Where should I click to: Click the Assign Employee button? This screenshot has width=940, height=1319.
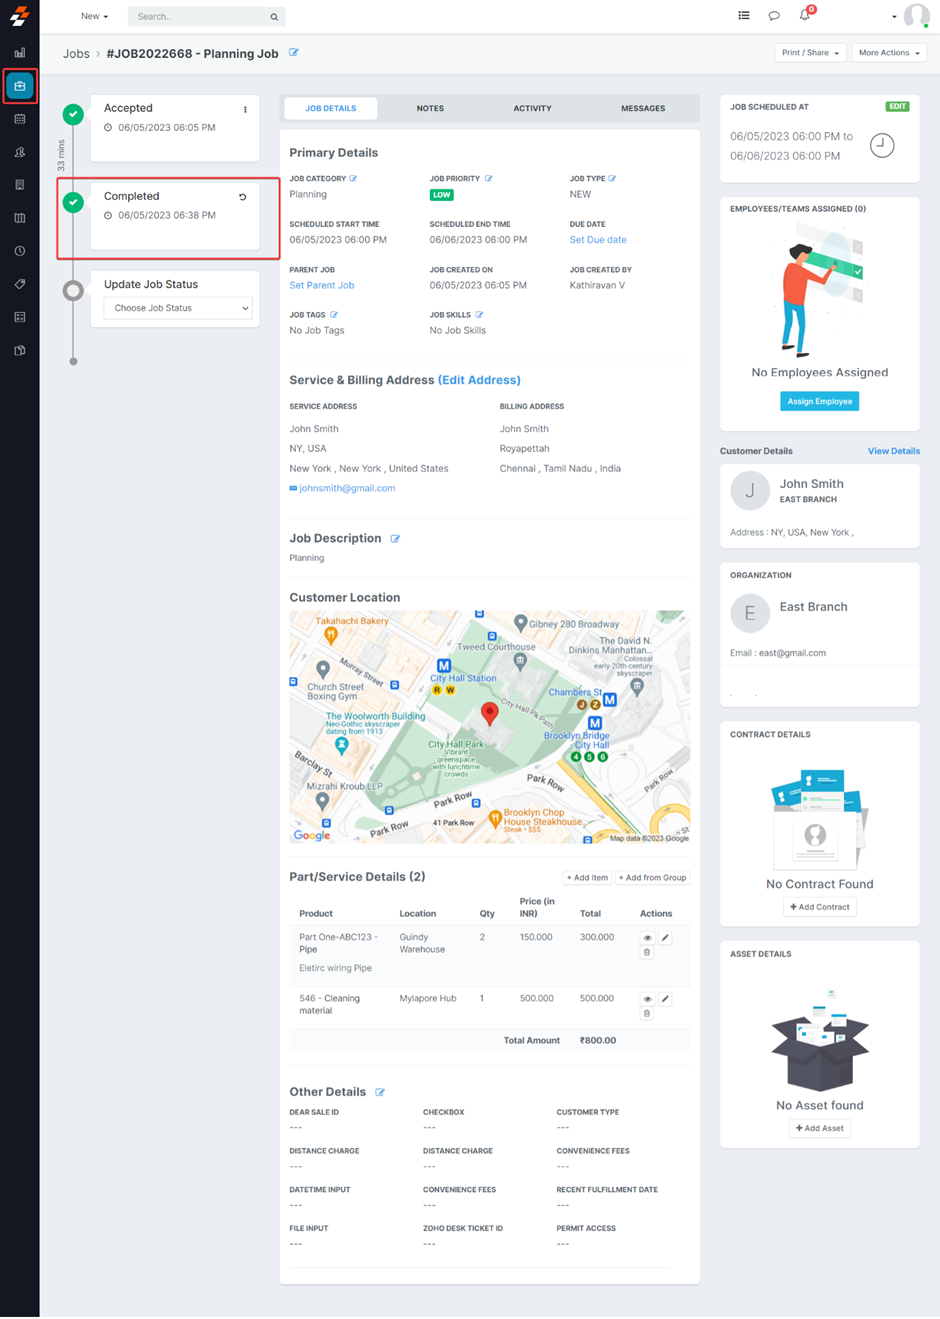(819, 401)
